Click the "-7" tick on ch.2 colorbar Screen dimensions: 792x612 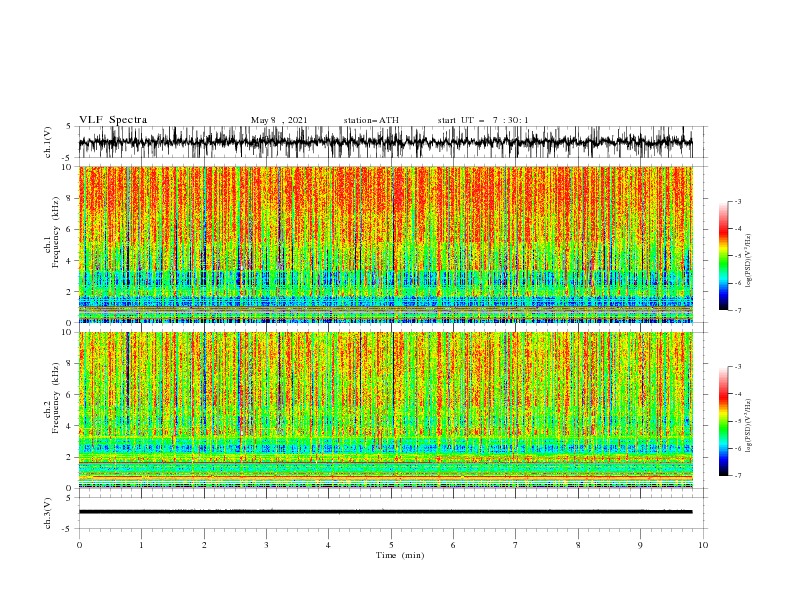pyautogui.click(x=737, y=476)
